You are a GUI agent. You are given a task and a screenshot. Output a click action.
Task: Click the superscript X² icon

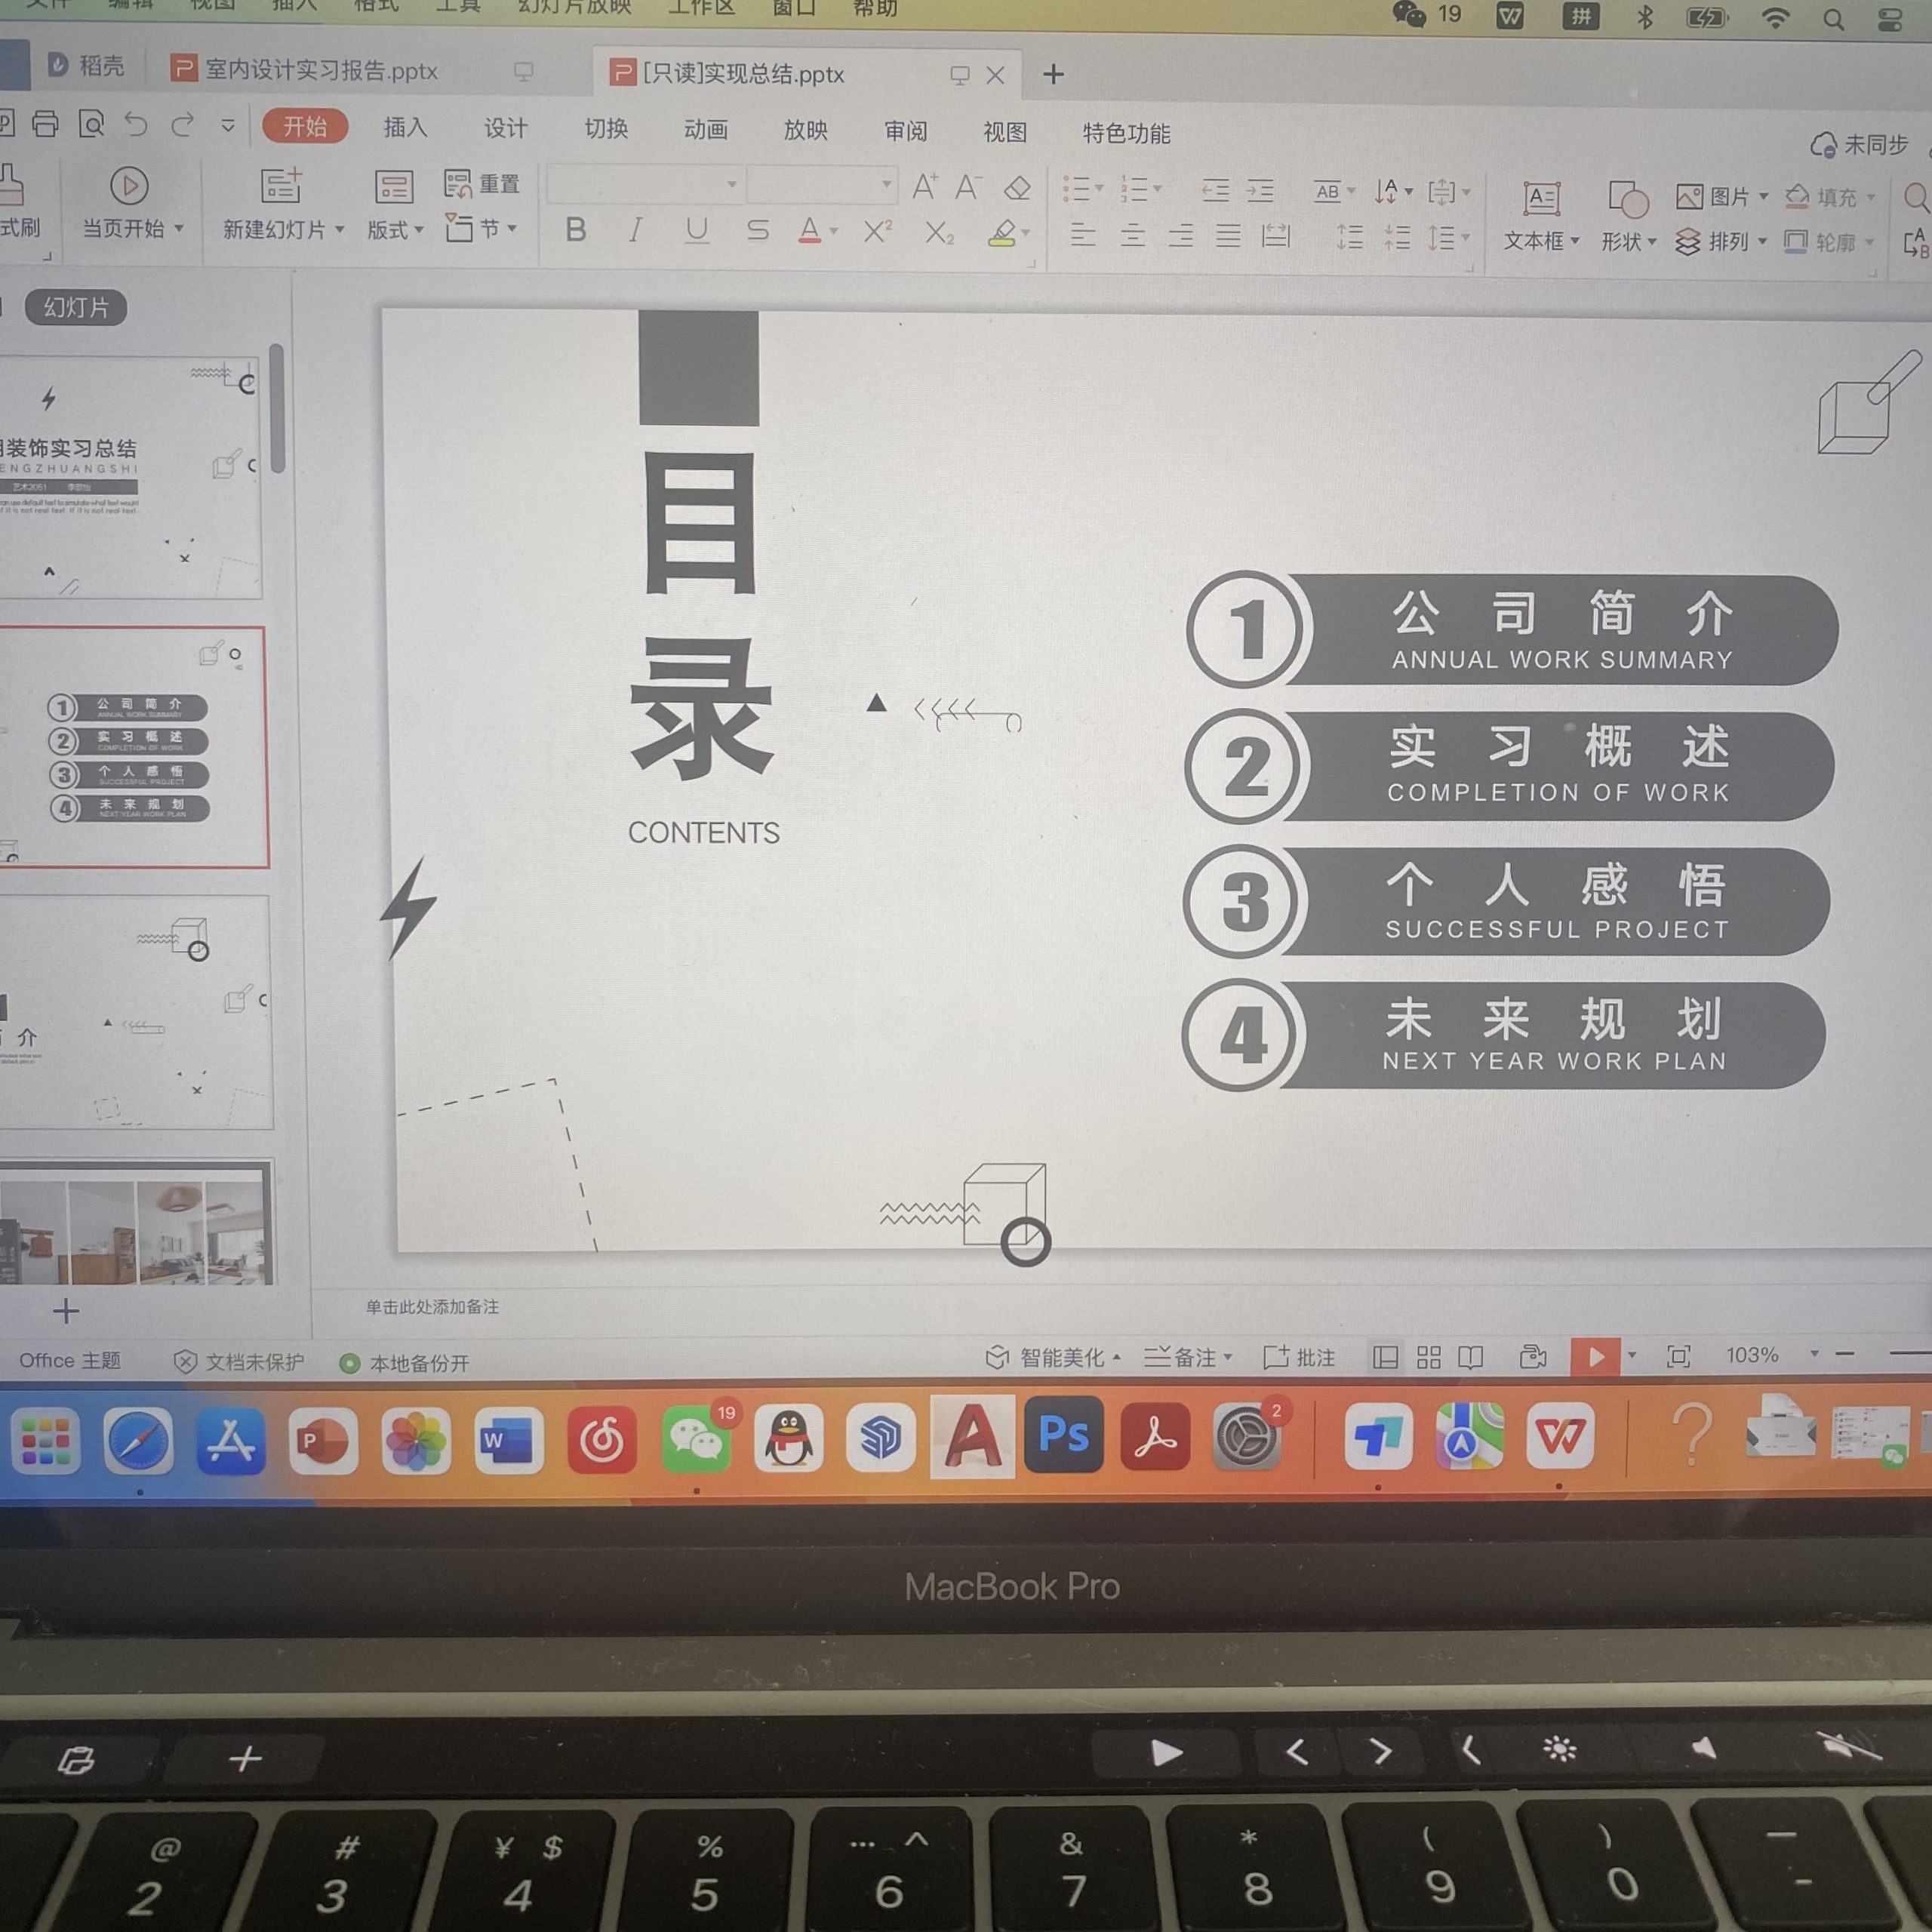coord(877,232)
